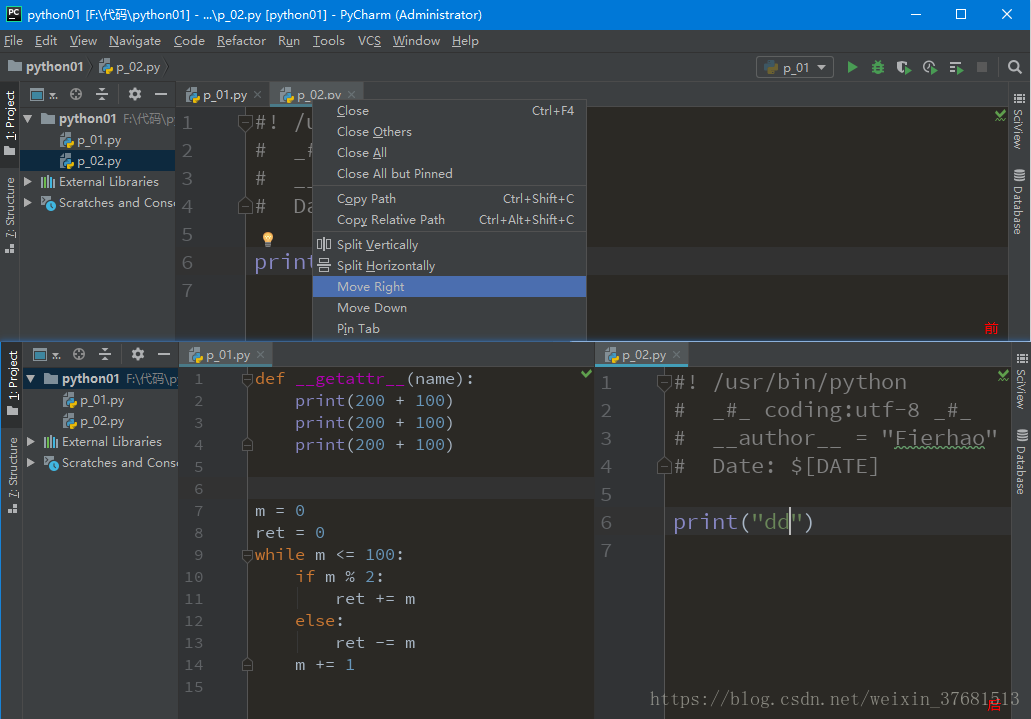The height and width of the screenshot is (719, 1031).
Task: Open Search Everywhere magnifier icon
Action: point(1015,67)
